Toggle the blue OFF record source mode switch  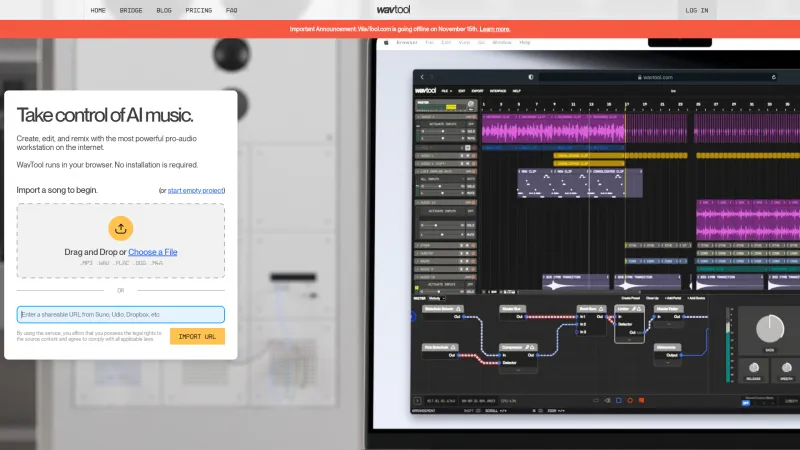tap(746, 403)
